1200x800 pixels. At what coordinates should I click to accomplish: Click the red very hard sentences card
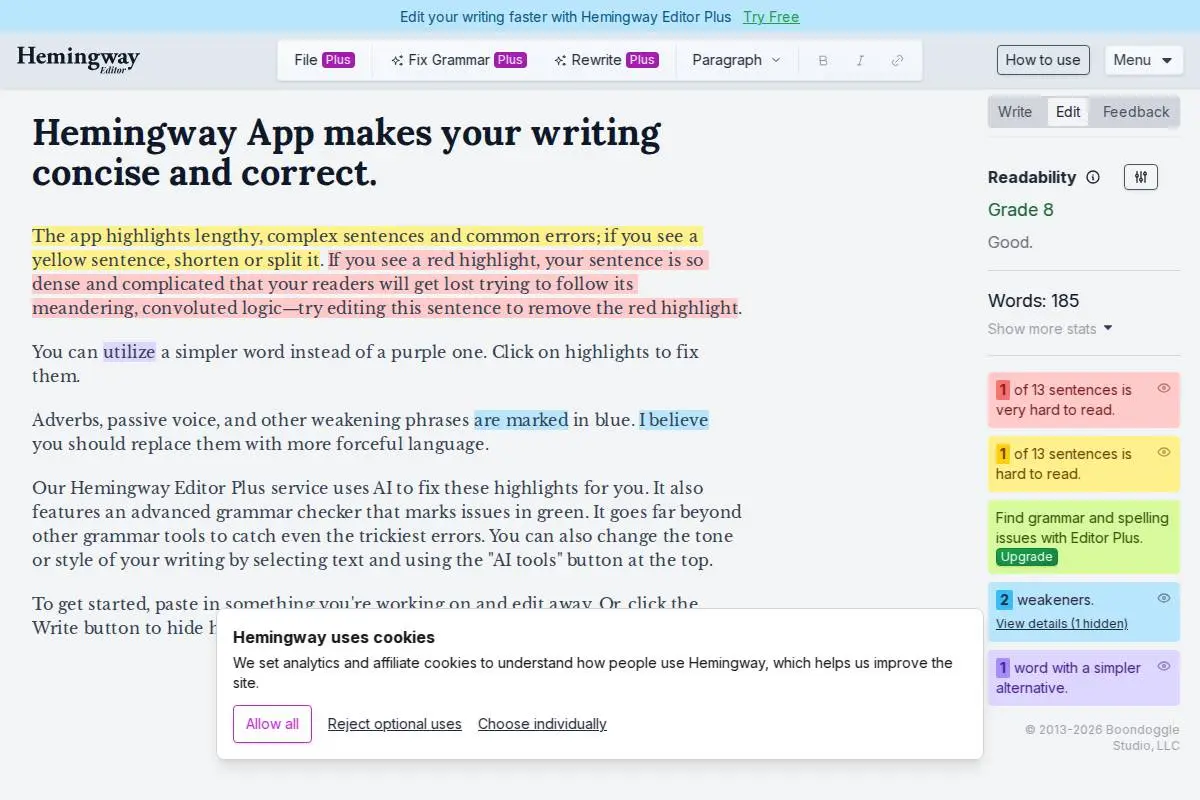1084,400
